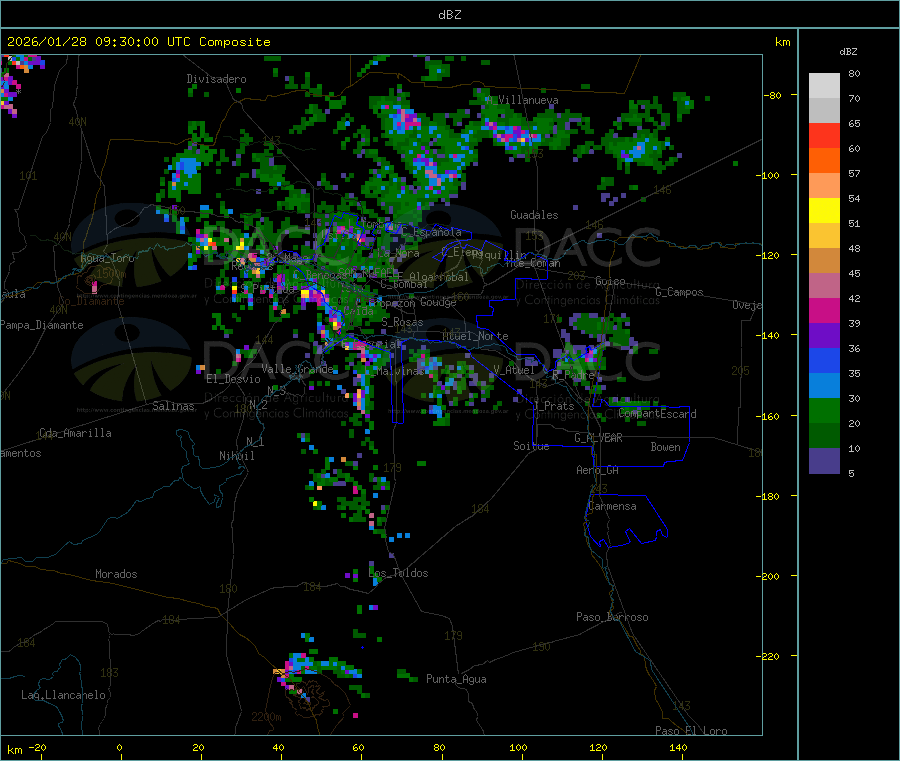Click the El_Desvio place name
Screen dimensions: 900x761
(233, 379)
